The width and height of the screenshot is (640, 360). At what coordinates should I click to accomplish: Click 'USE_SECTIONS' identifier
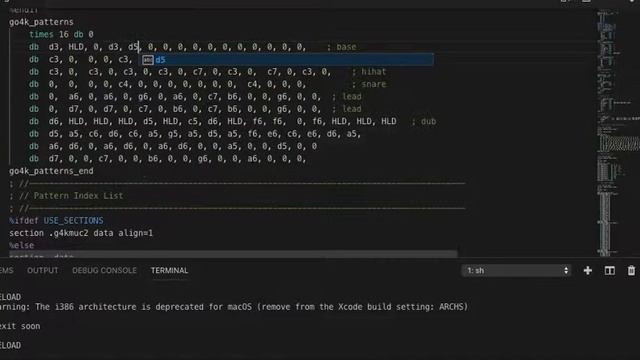click(73, 220)
